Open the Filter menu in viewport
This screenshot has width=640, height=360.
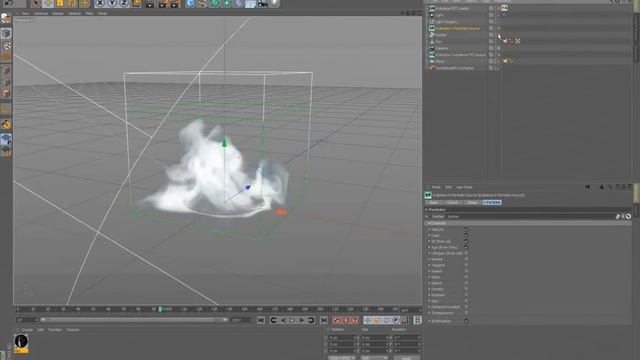89,13
